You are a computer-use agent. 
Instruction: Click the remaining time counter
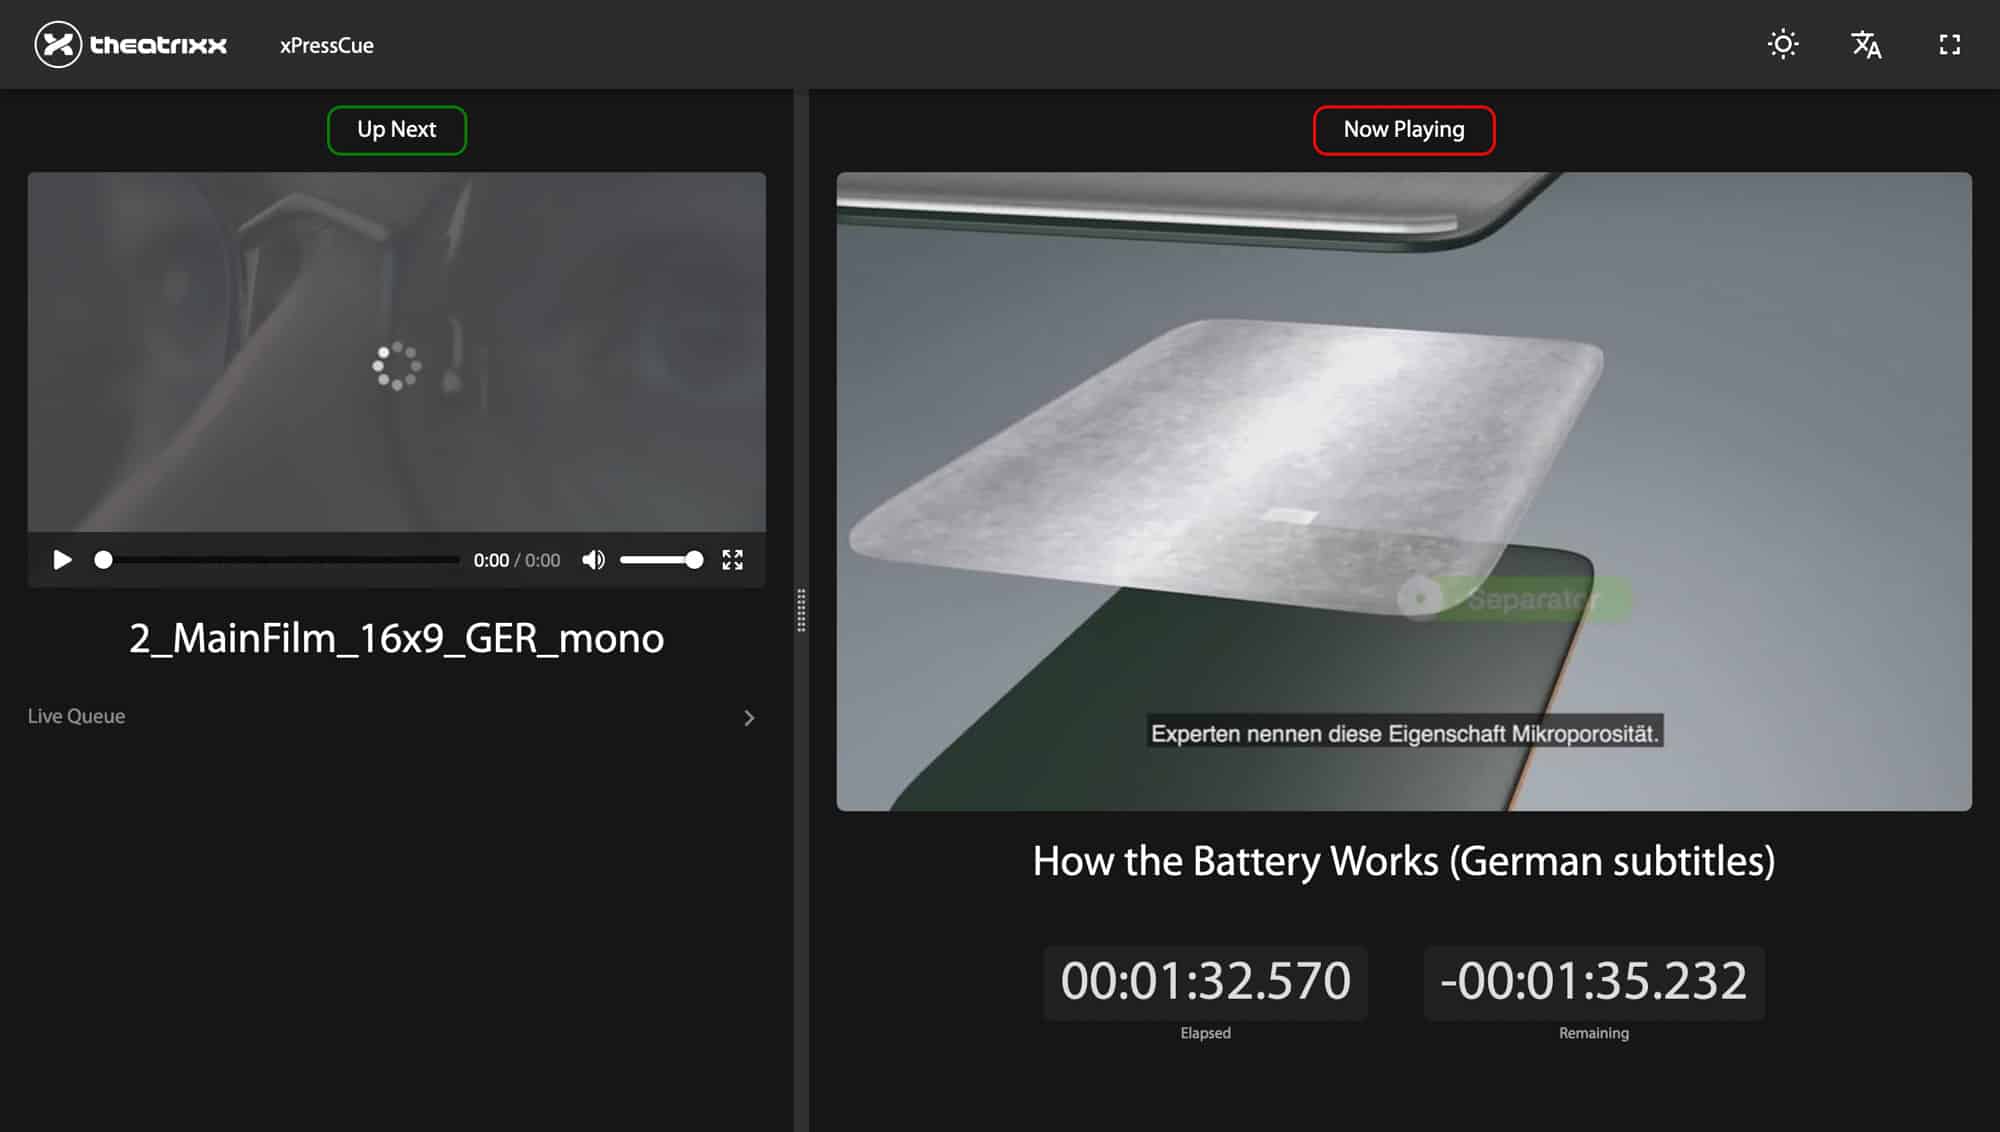point(1593,981)
